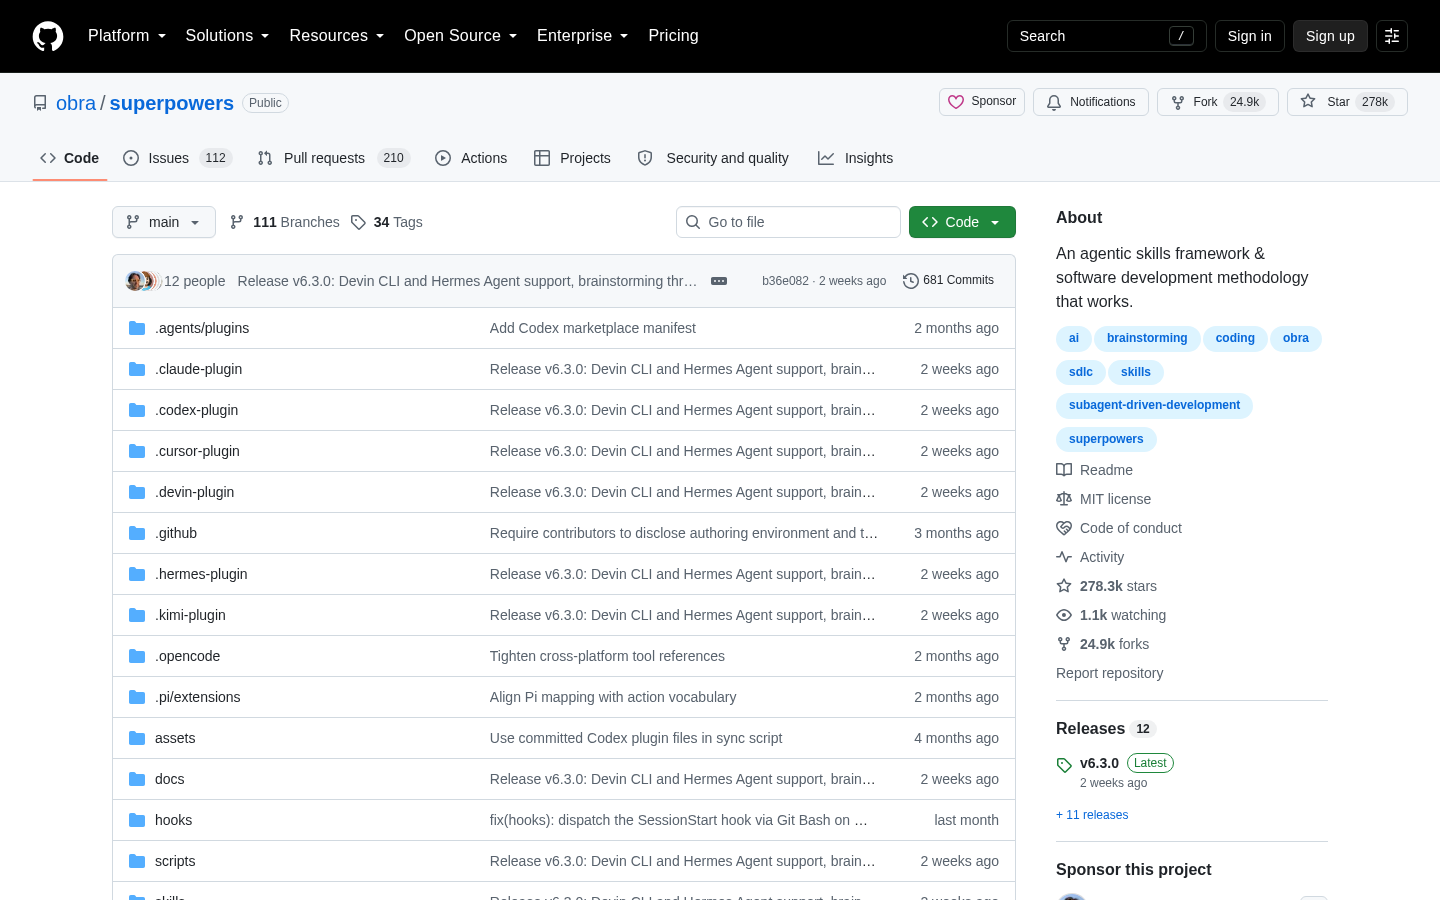Click the folder icon for .agents/plugins
The image size is (1440, 900).
[137, 328]
